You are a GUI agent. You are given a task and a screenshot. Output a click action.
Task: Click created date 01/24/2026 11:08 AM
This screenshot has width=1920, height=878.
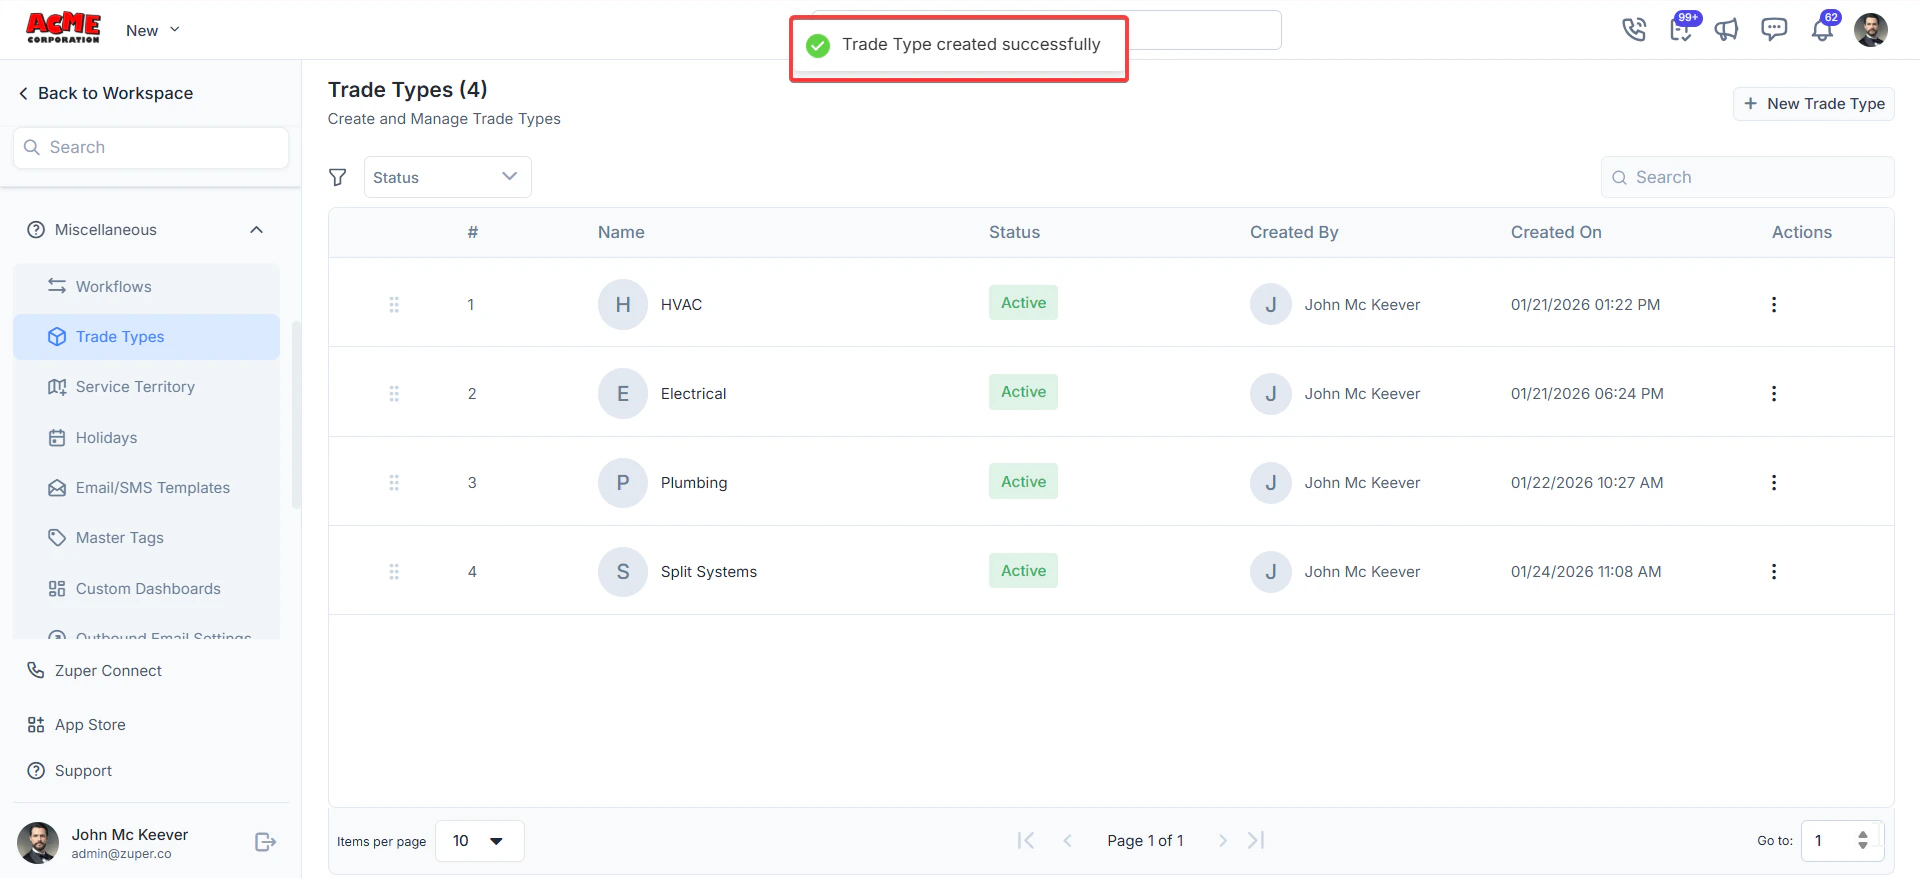tap(1586, 572)
